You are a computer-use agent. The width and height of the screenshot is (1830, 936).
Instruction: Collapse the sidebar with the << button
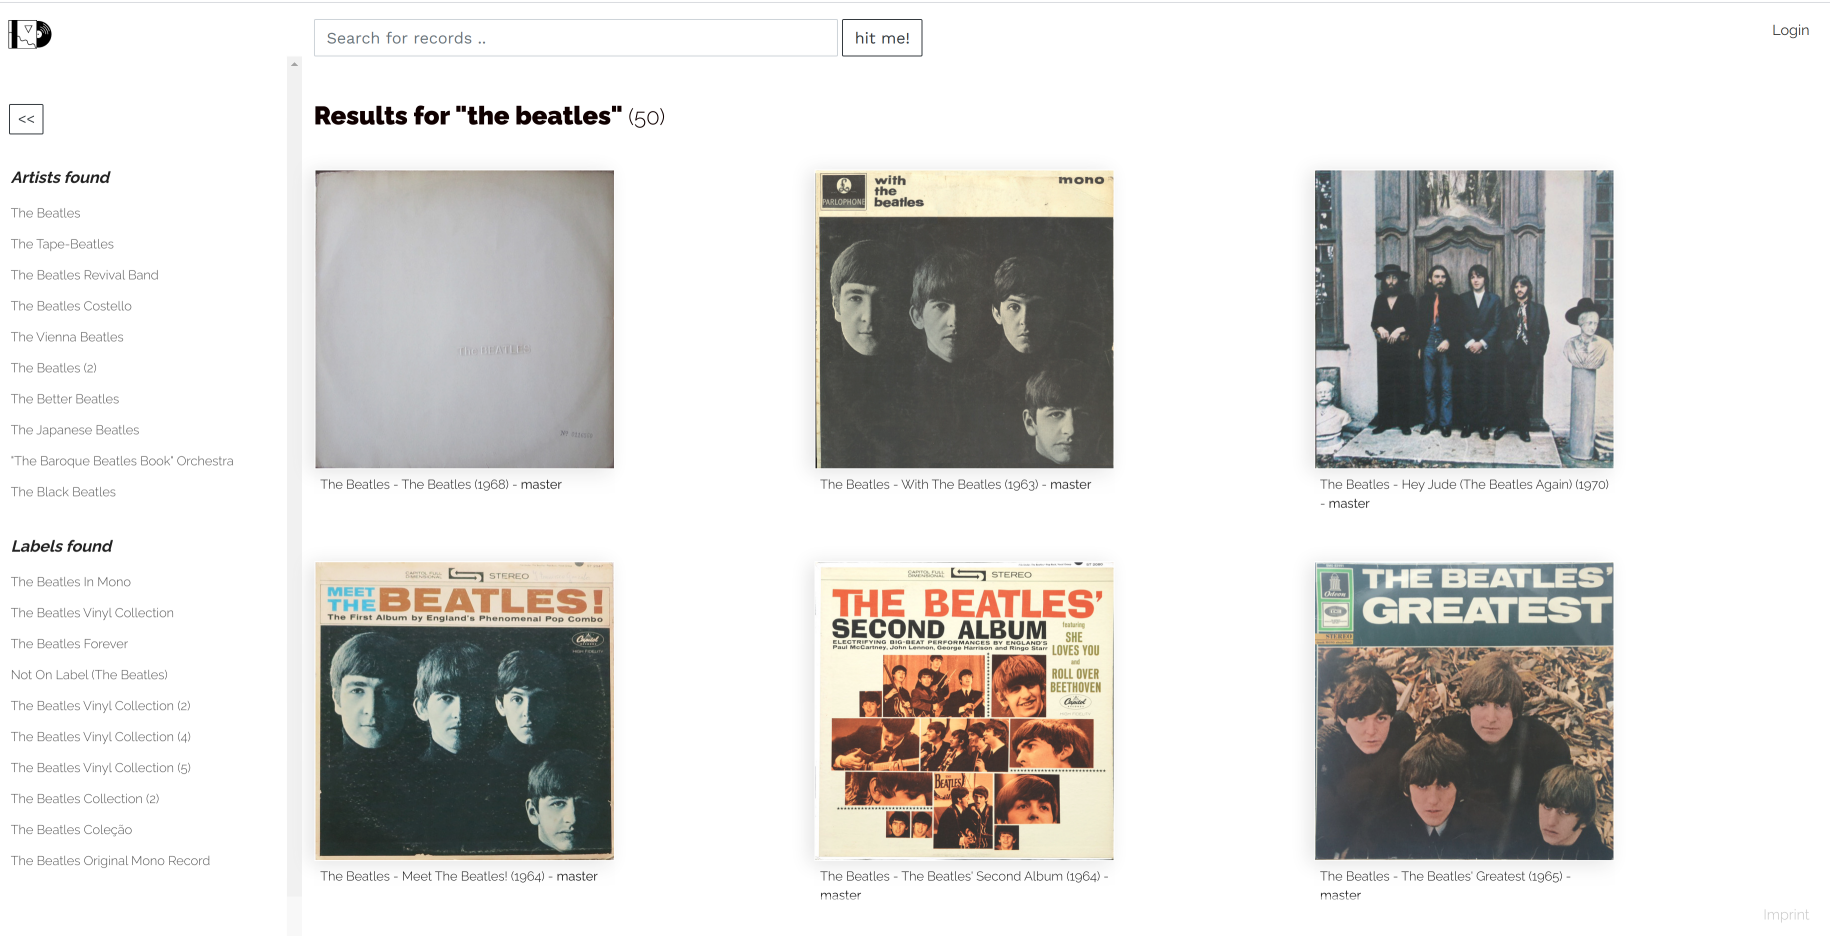pos(26,119)
